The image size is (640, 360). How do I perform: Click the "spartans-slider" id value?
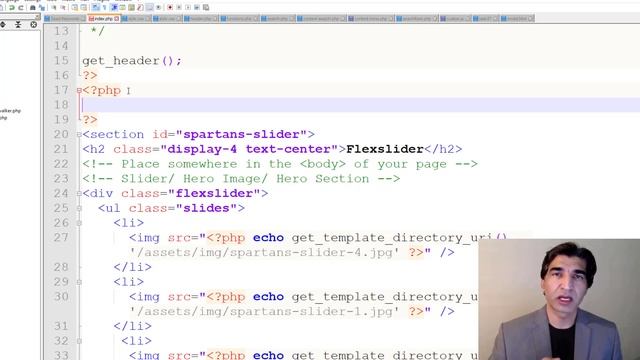click(x=241, y=134)
